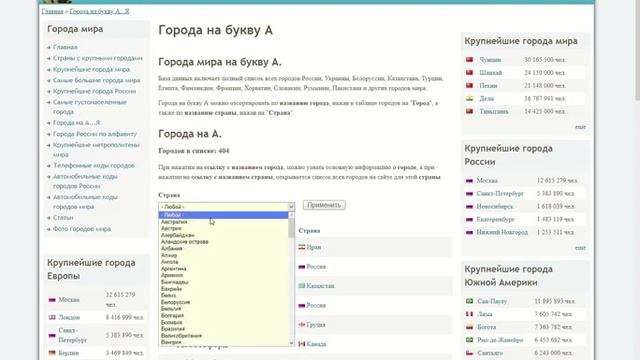
Task: Click German flag beside Берлин
Action: (x=52, y=353)
